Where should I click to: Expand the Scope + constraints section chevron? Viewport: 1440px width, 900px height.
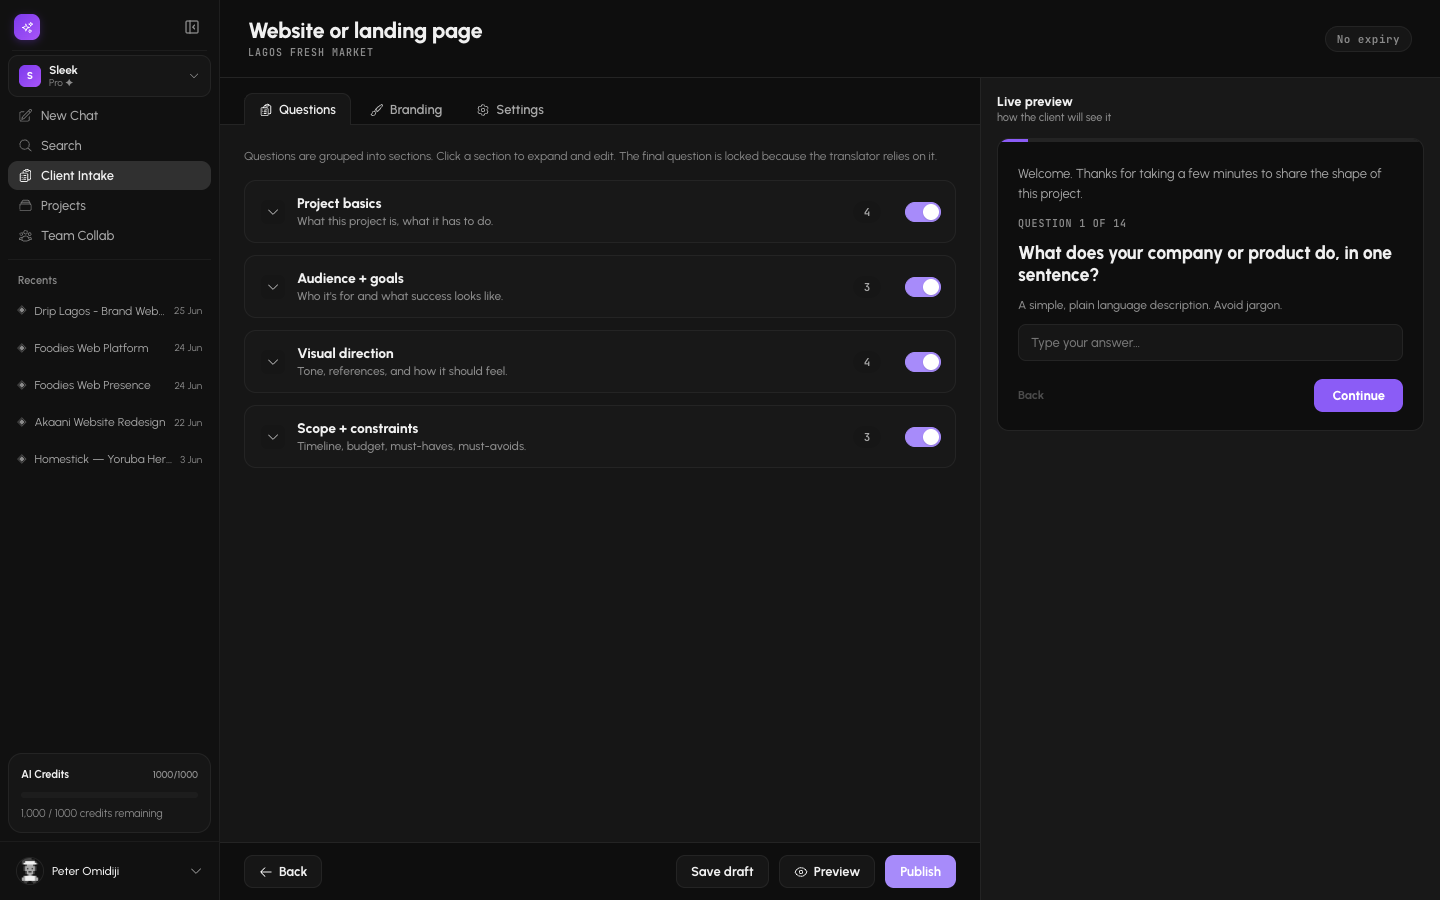click(273, 437)
